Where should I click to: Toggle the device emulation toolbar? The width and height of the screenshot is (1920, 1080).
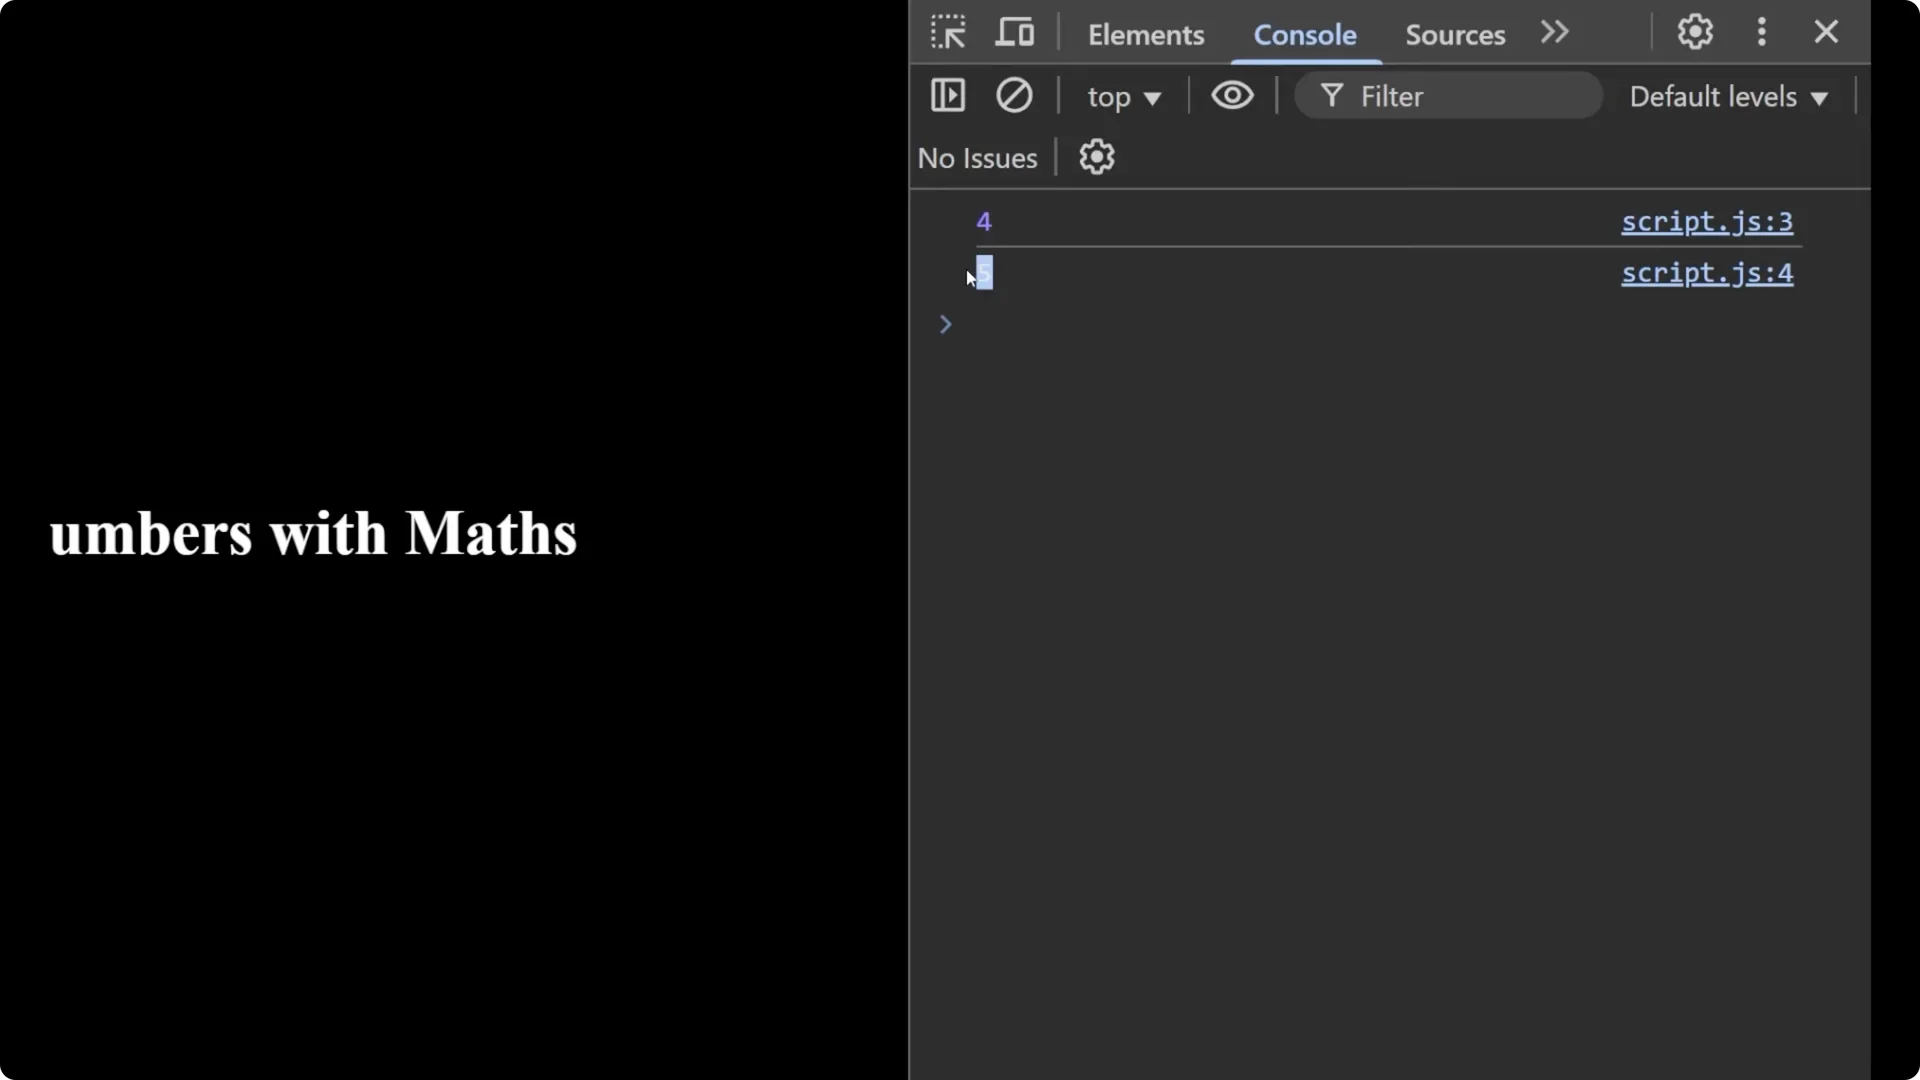click(1014, 32)
